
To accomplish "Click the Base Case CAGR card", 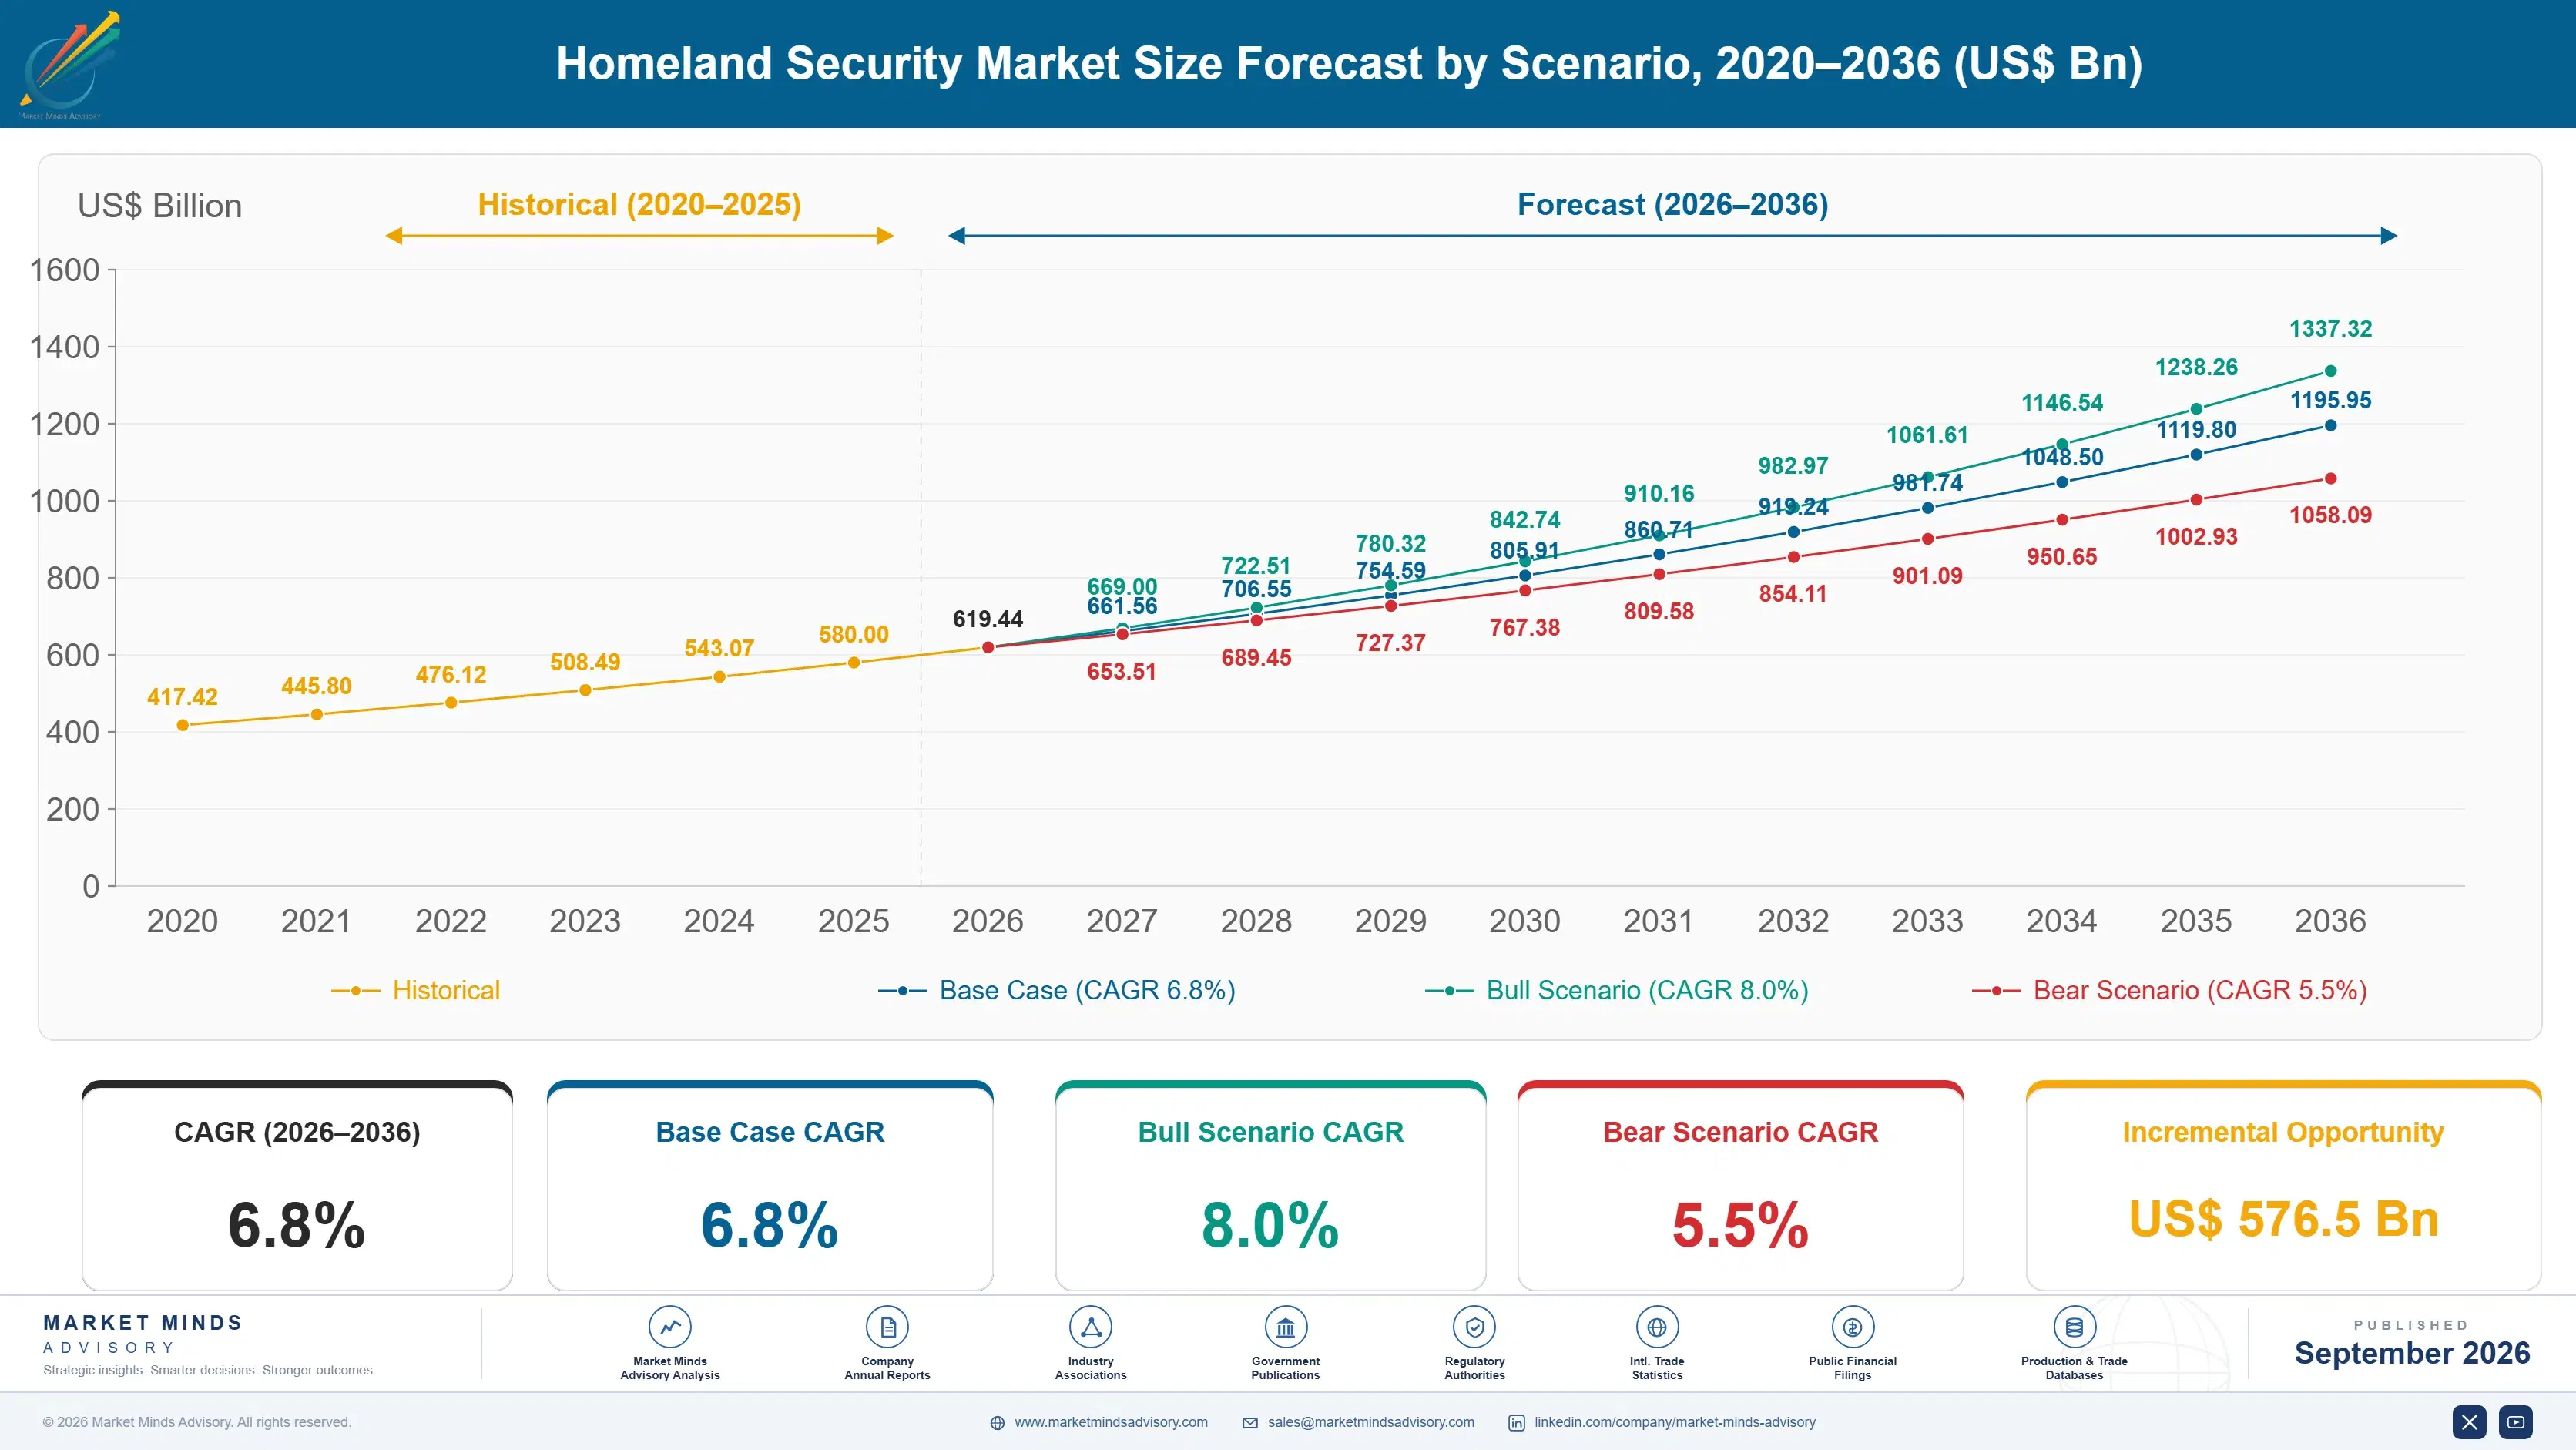I will (770, 1186).
